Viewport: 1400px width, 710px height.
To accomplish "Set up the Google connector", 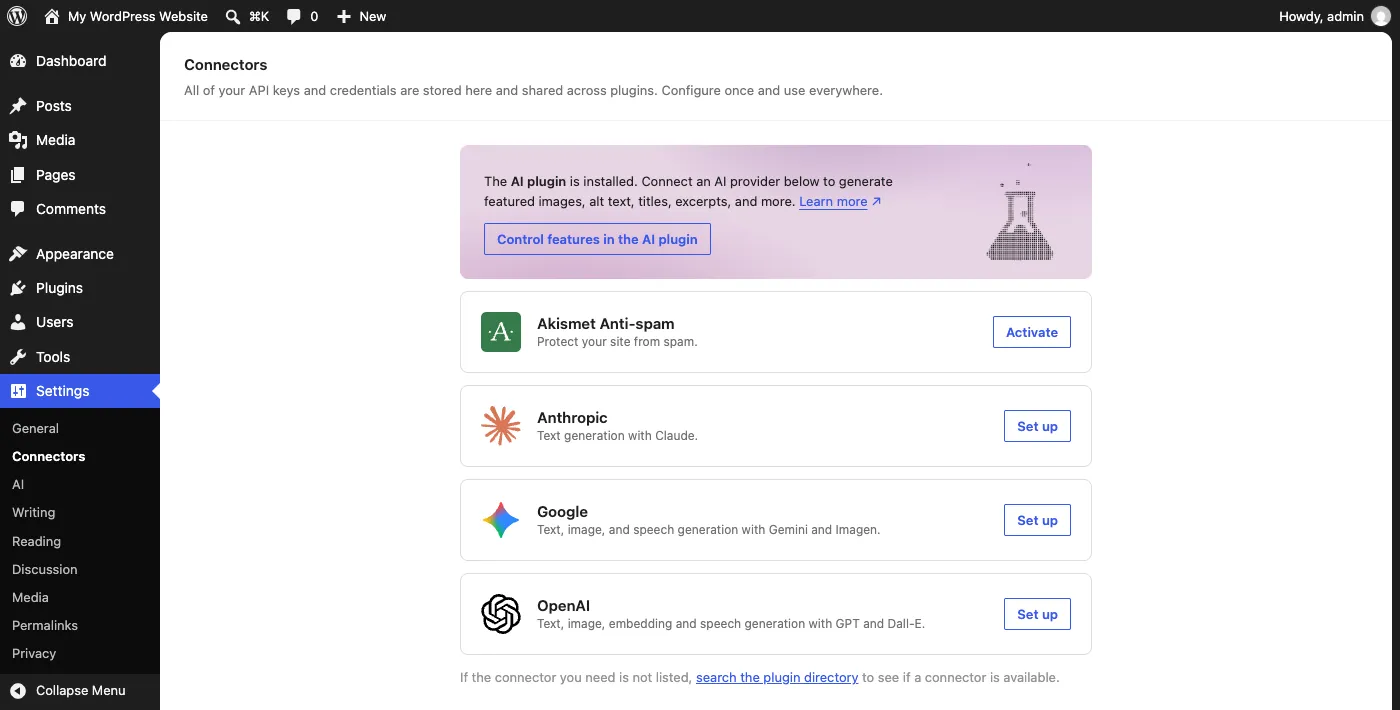I will [x=1037, y=520].
